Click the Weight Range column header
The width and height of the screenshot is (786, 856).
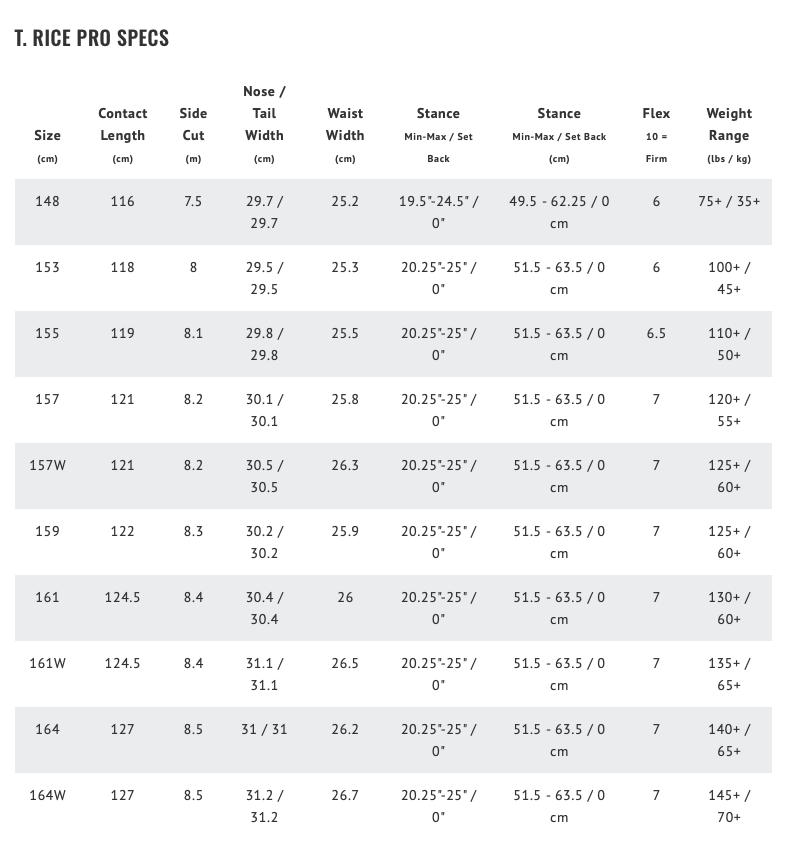(729, 125)
